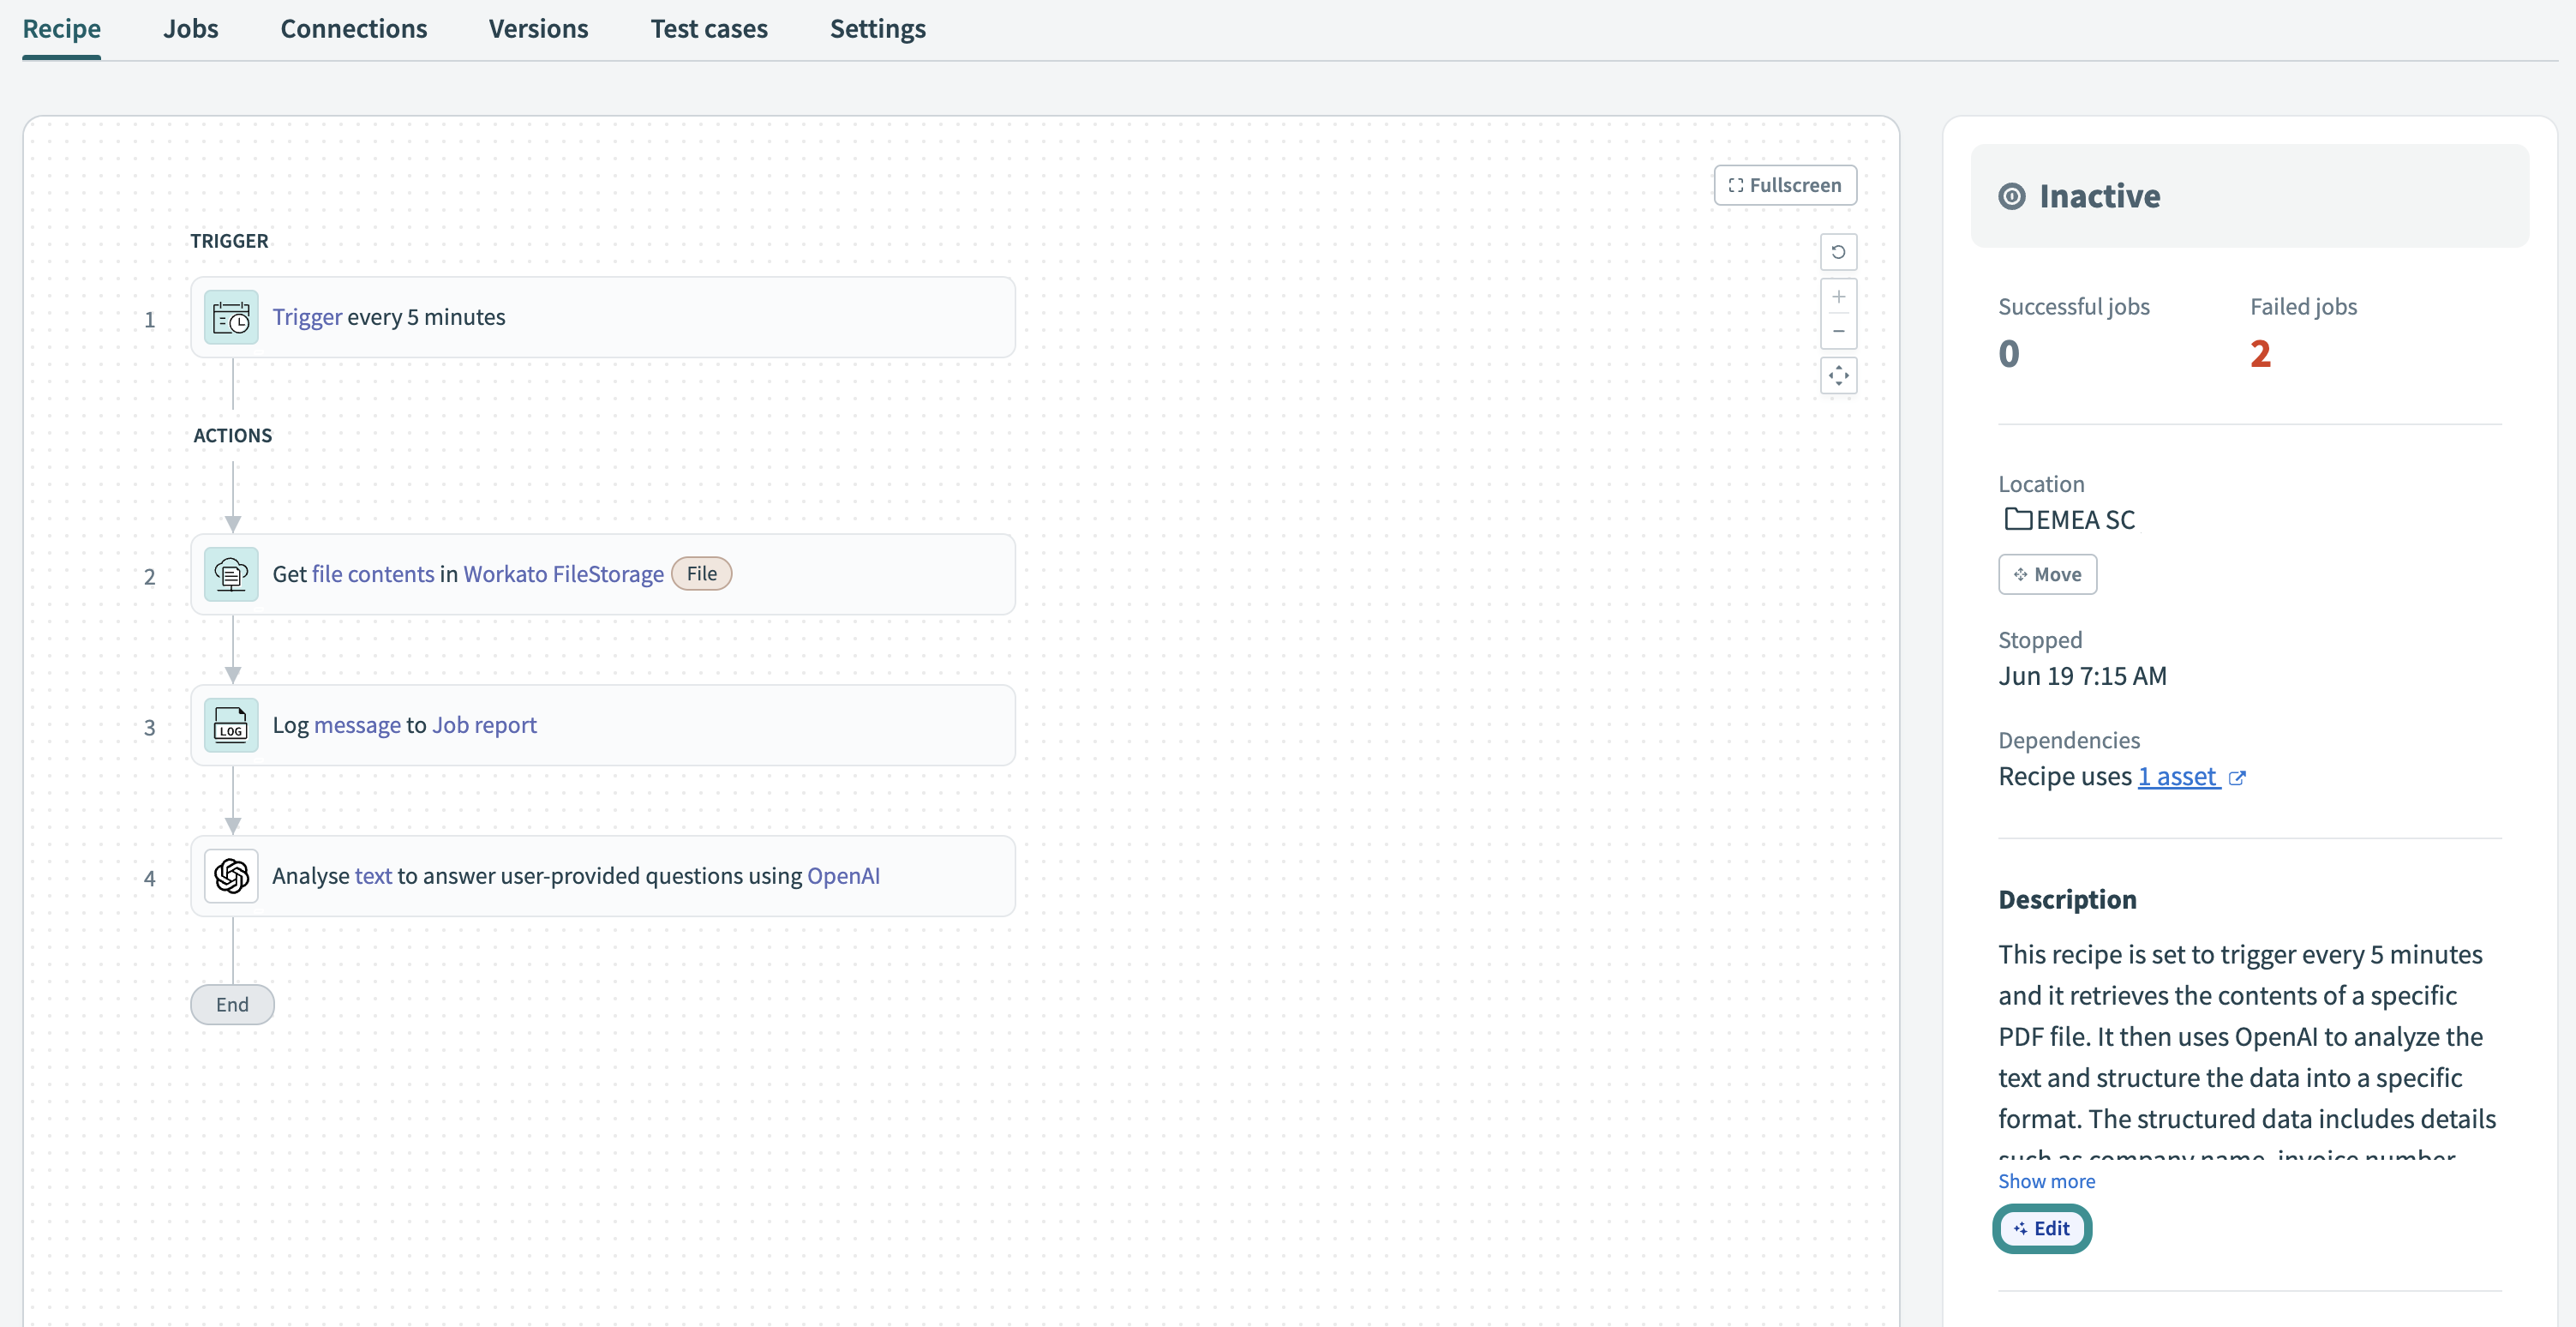Click the OpenAI logo step icon
This screenshot has width=2576, height=1327.
[x=231, y=877]
